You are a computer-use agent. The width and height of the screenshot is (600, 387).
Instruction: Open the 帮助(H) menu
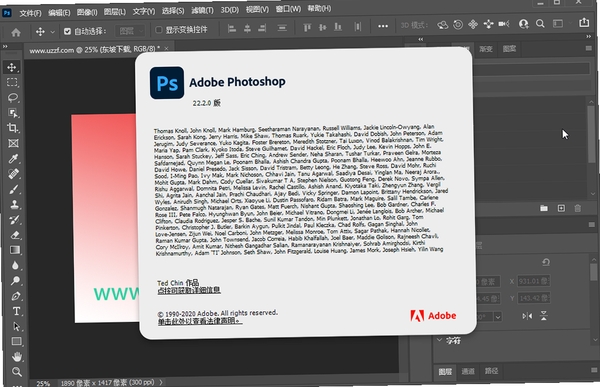pyautogui.click(x=319, y=8)
